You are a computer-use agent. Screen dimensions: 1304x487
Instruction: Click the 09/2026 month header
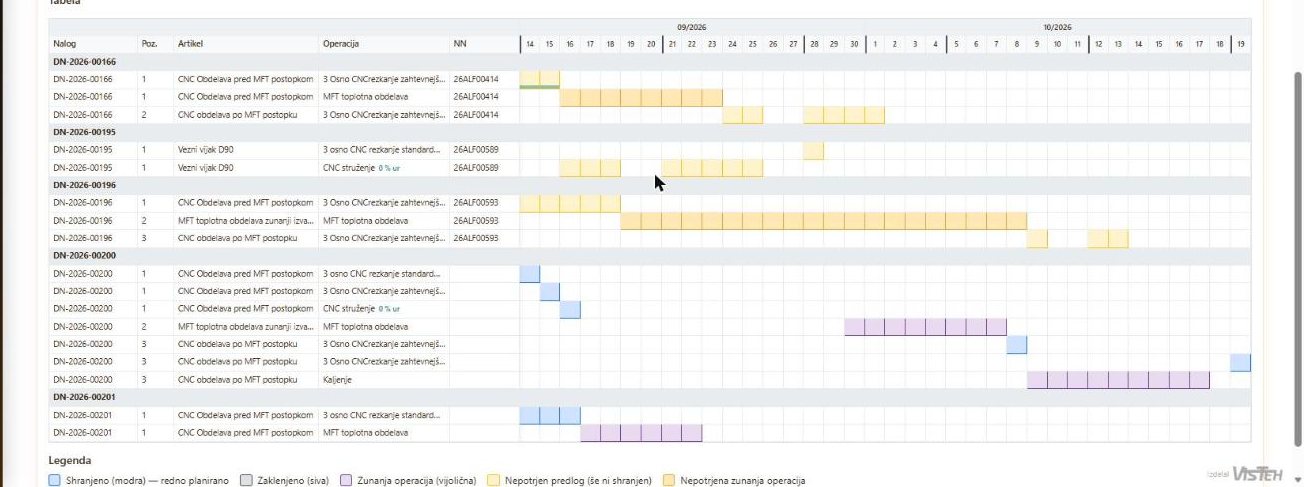[691, 27]
